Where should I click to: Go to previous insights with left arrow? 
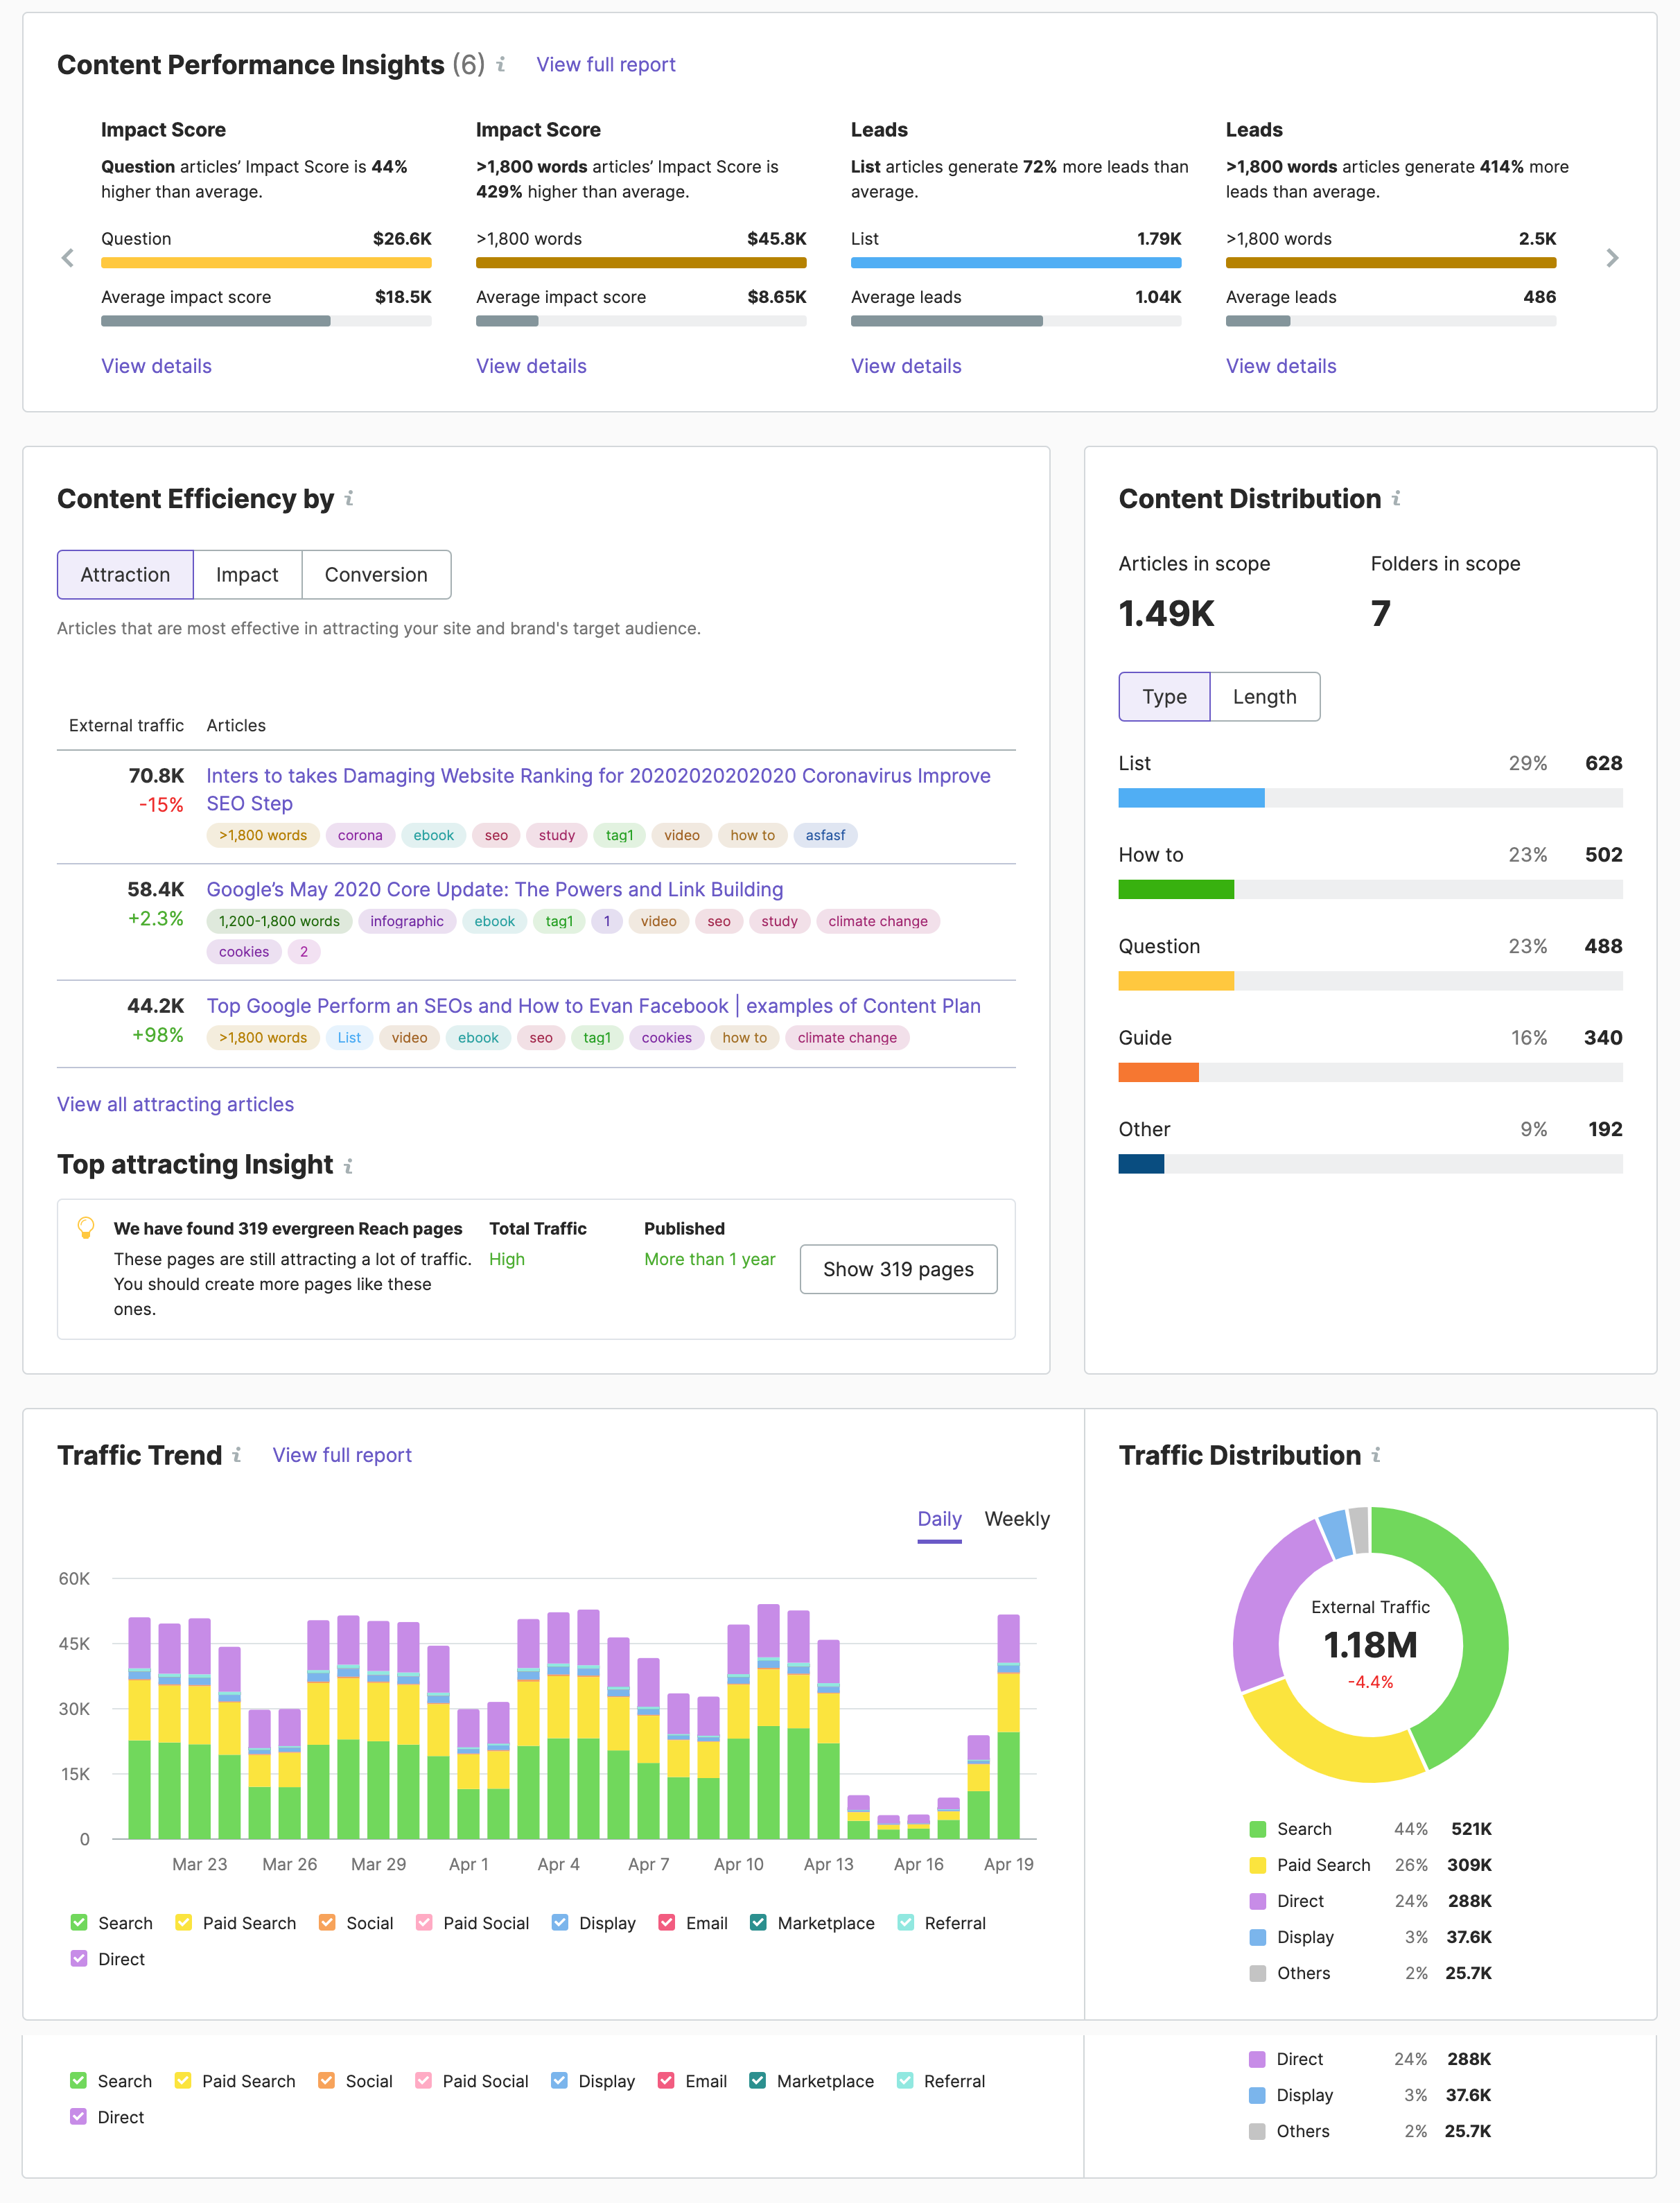coord(68,258)
